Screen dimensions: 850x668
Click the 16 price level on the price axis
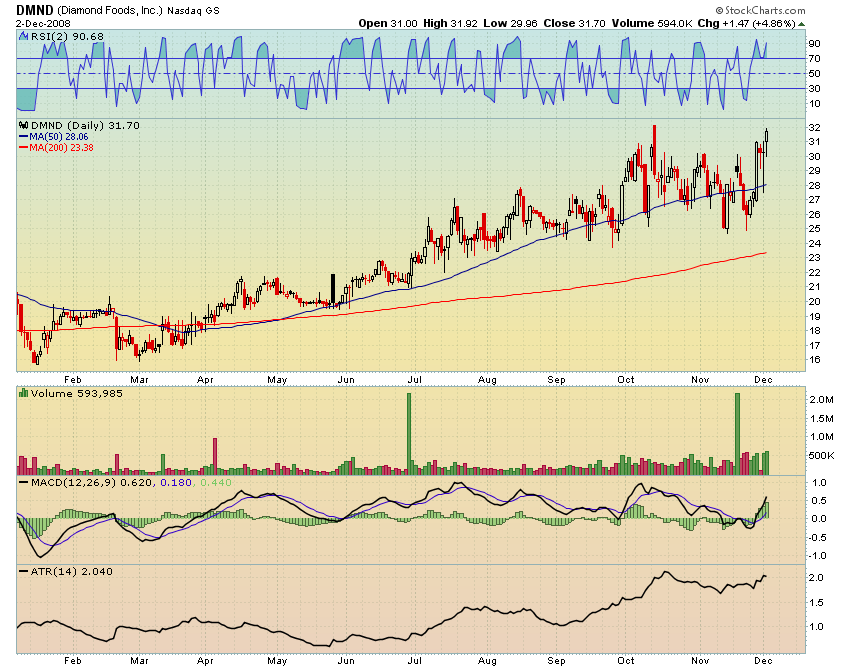click(x=814, y=359)
